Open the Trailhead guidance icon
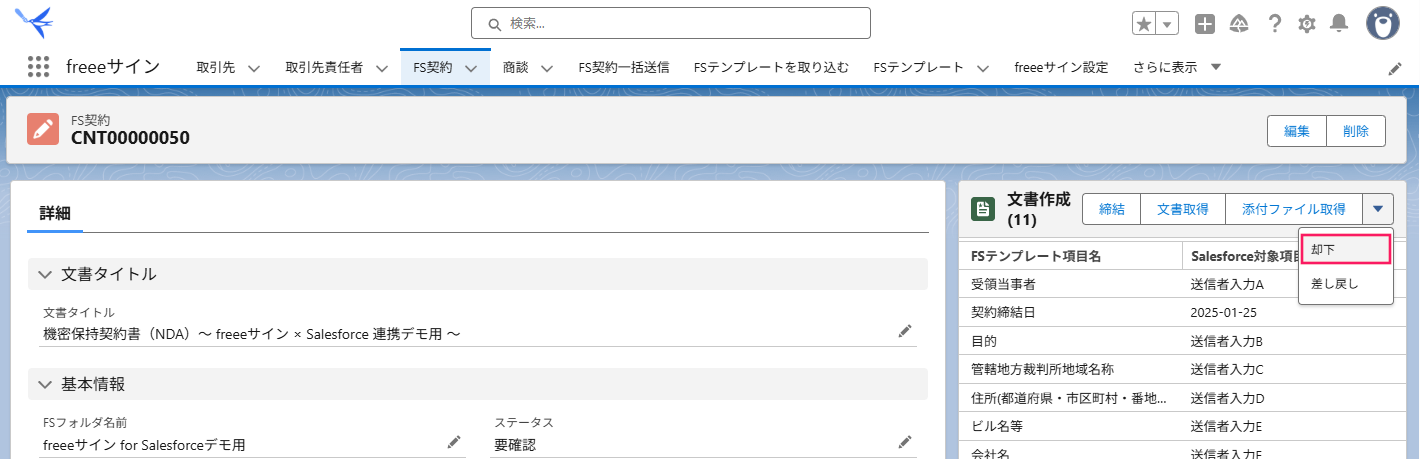 point(1239,24)
